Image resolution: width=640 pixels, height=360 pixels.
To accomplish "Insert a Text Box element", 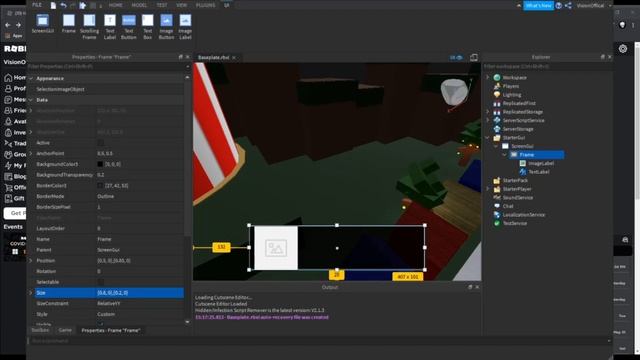I will tap(147, 27).
